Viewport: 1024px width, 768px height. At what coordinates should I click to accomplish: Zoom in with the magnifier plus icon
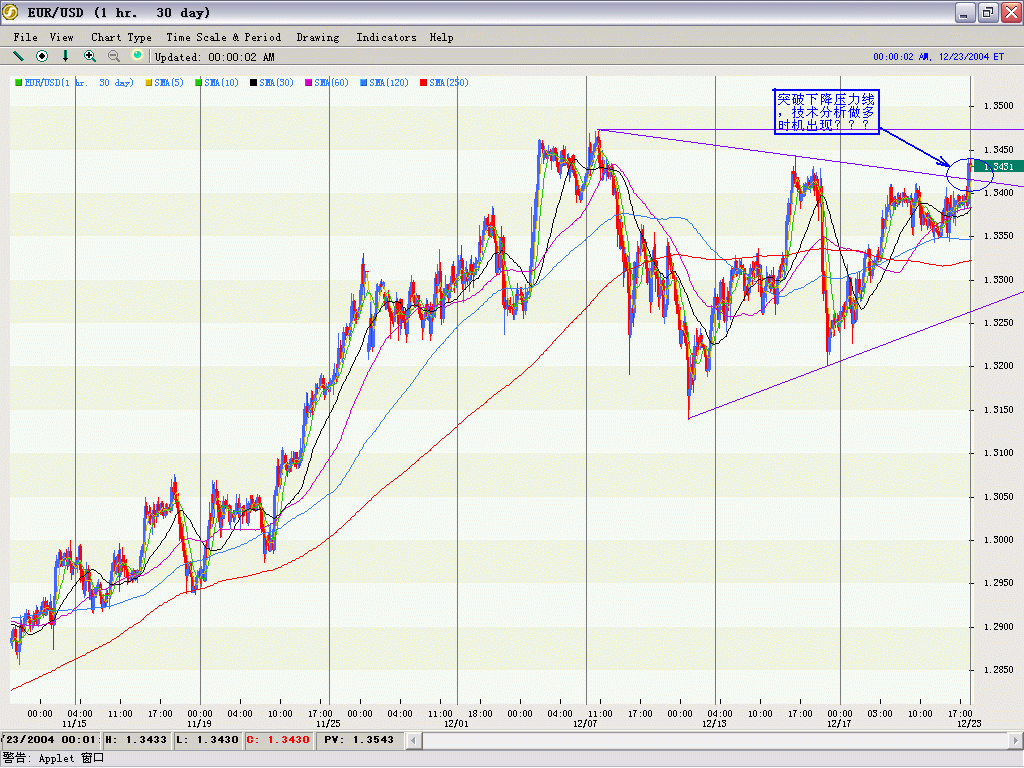(89, 56)
